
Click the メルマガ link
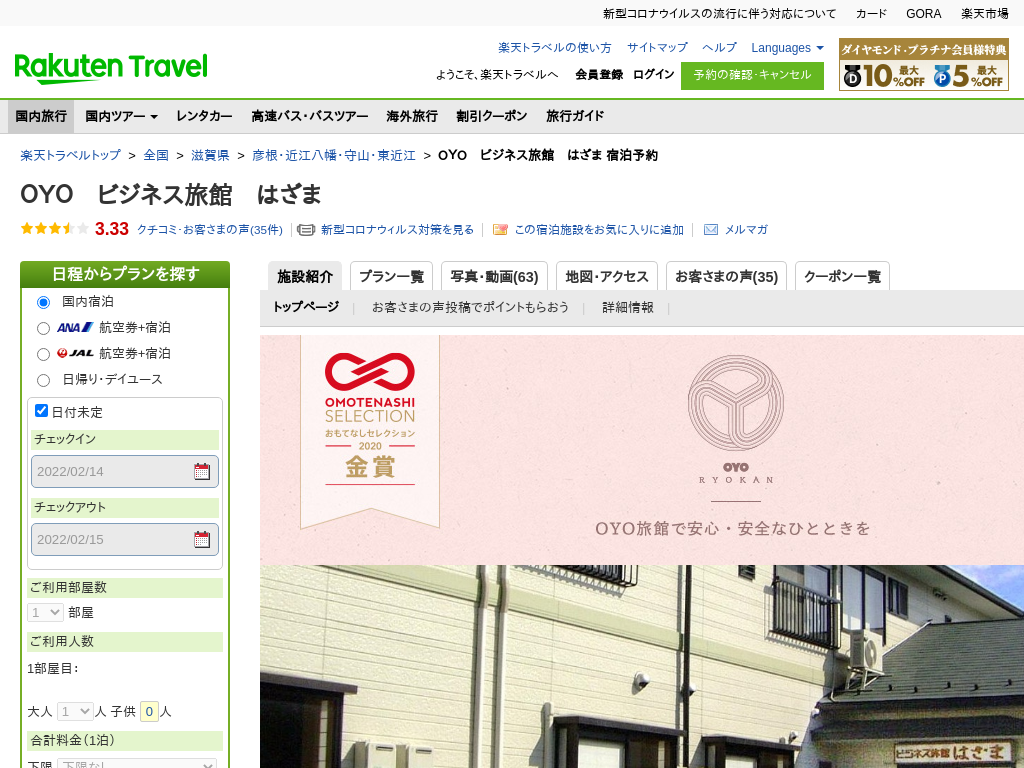(746, 230)
